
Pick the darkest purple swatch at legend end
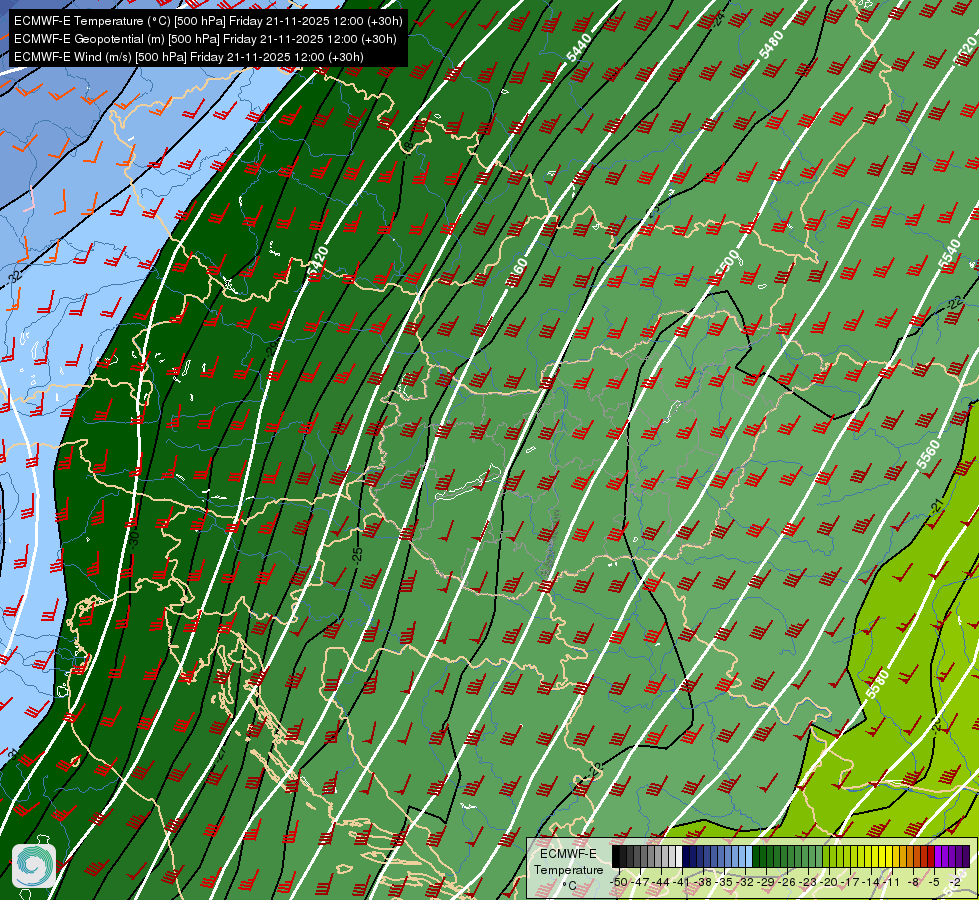tap(967, 856)
